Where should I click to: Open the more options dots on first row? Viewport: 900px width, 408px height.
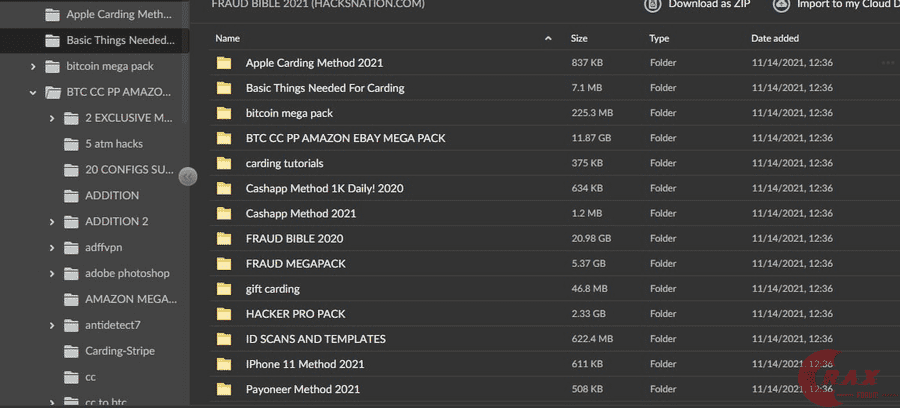pyautogui.click(x=888, y=63)
